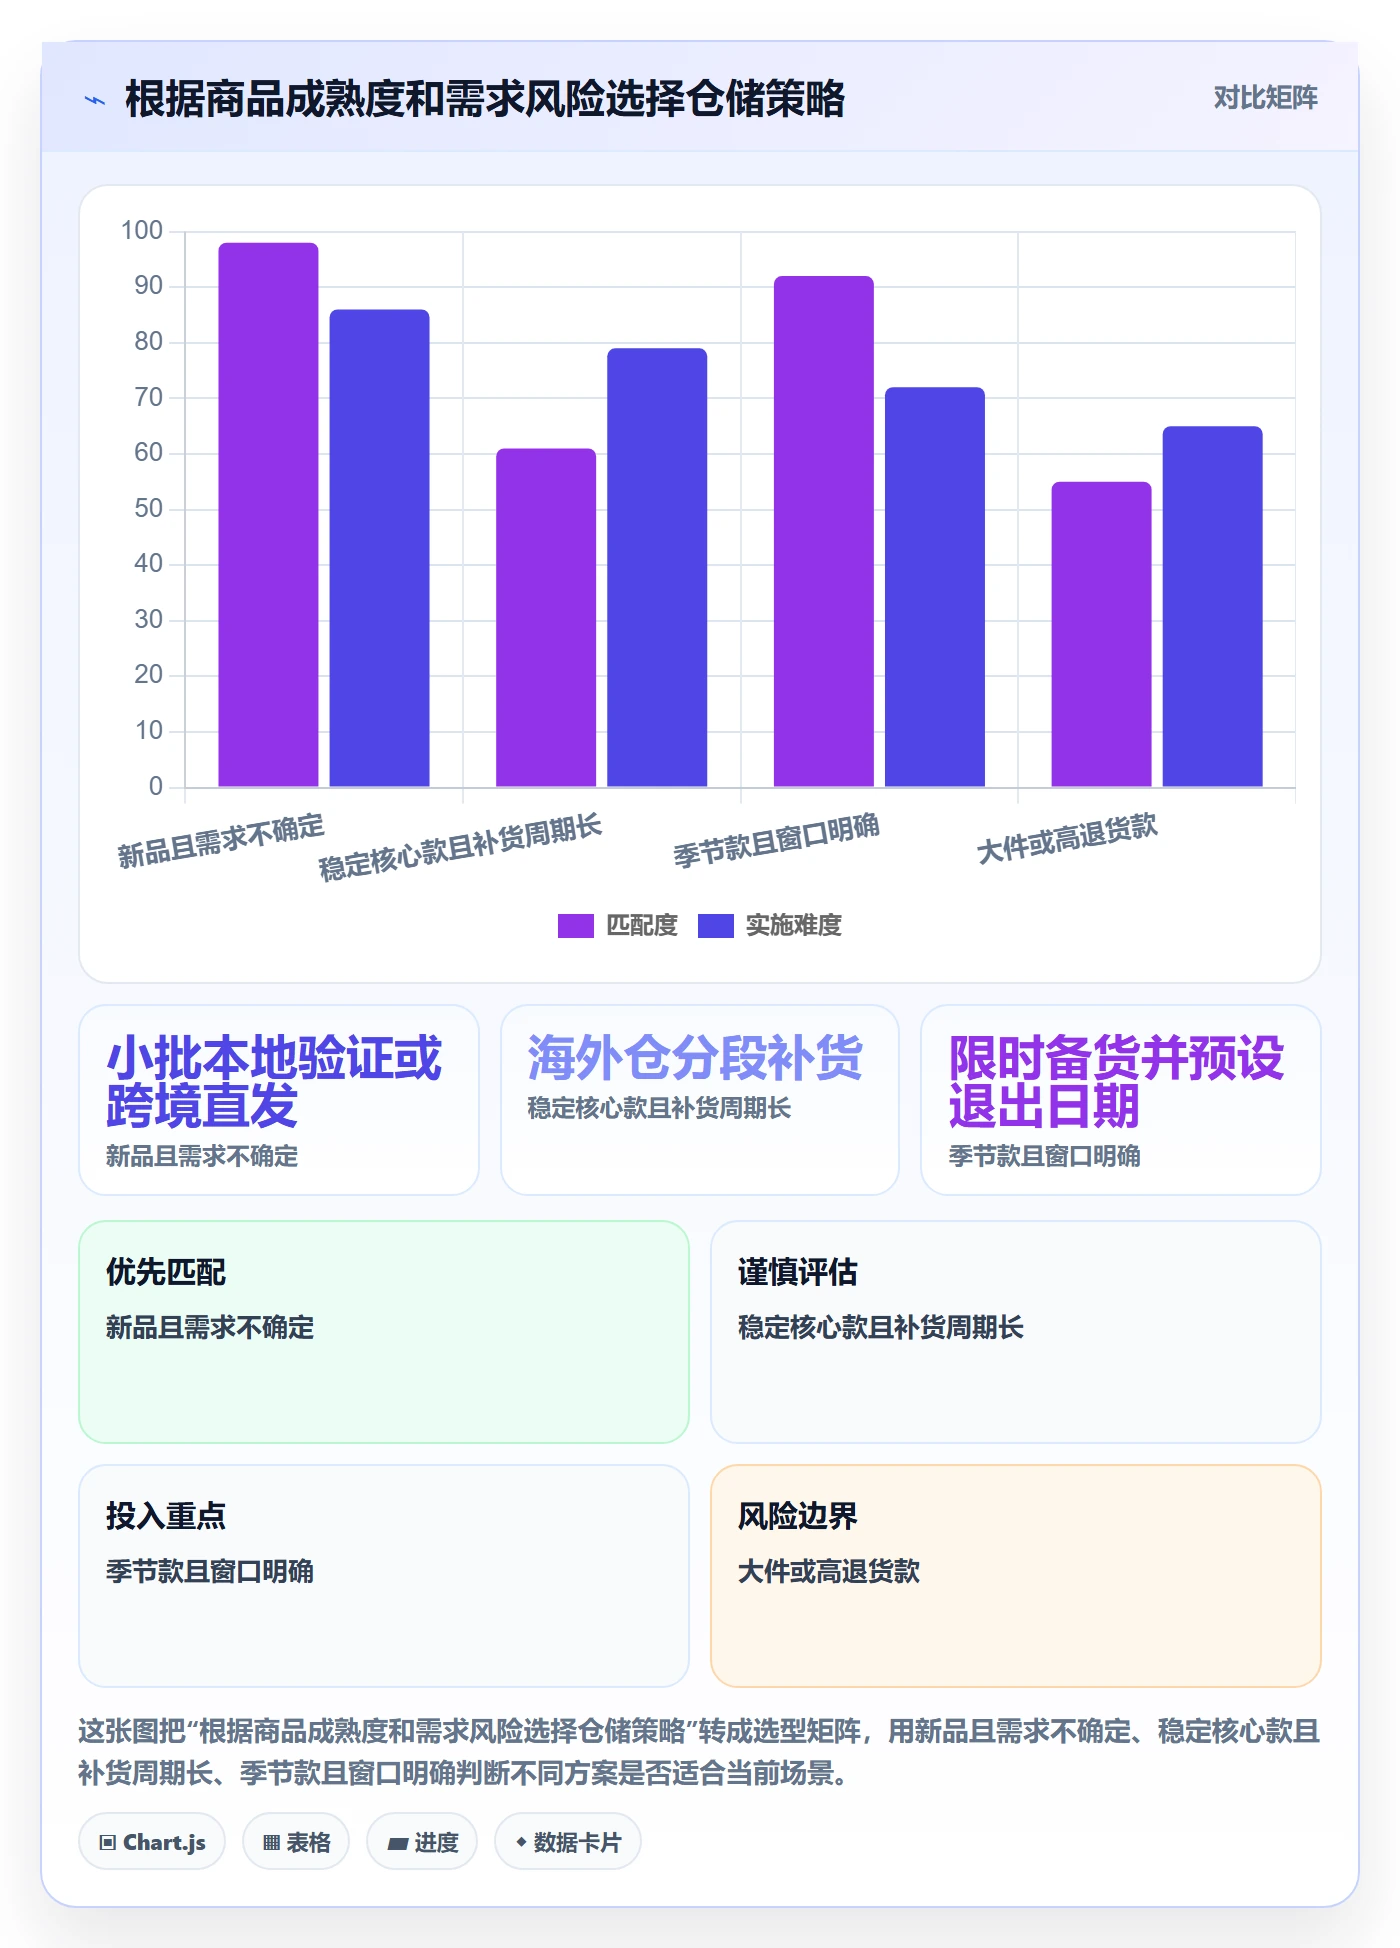Click the 海外仓分段补货 card heading
The image size is (1400, 1948).
tap(695, 1058)
